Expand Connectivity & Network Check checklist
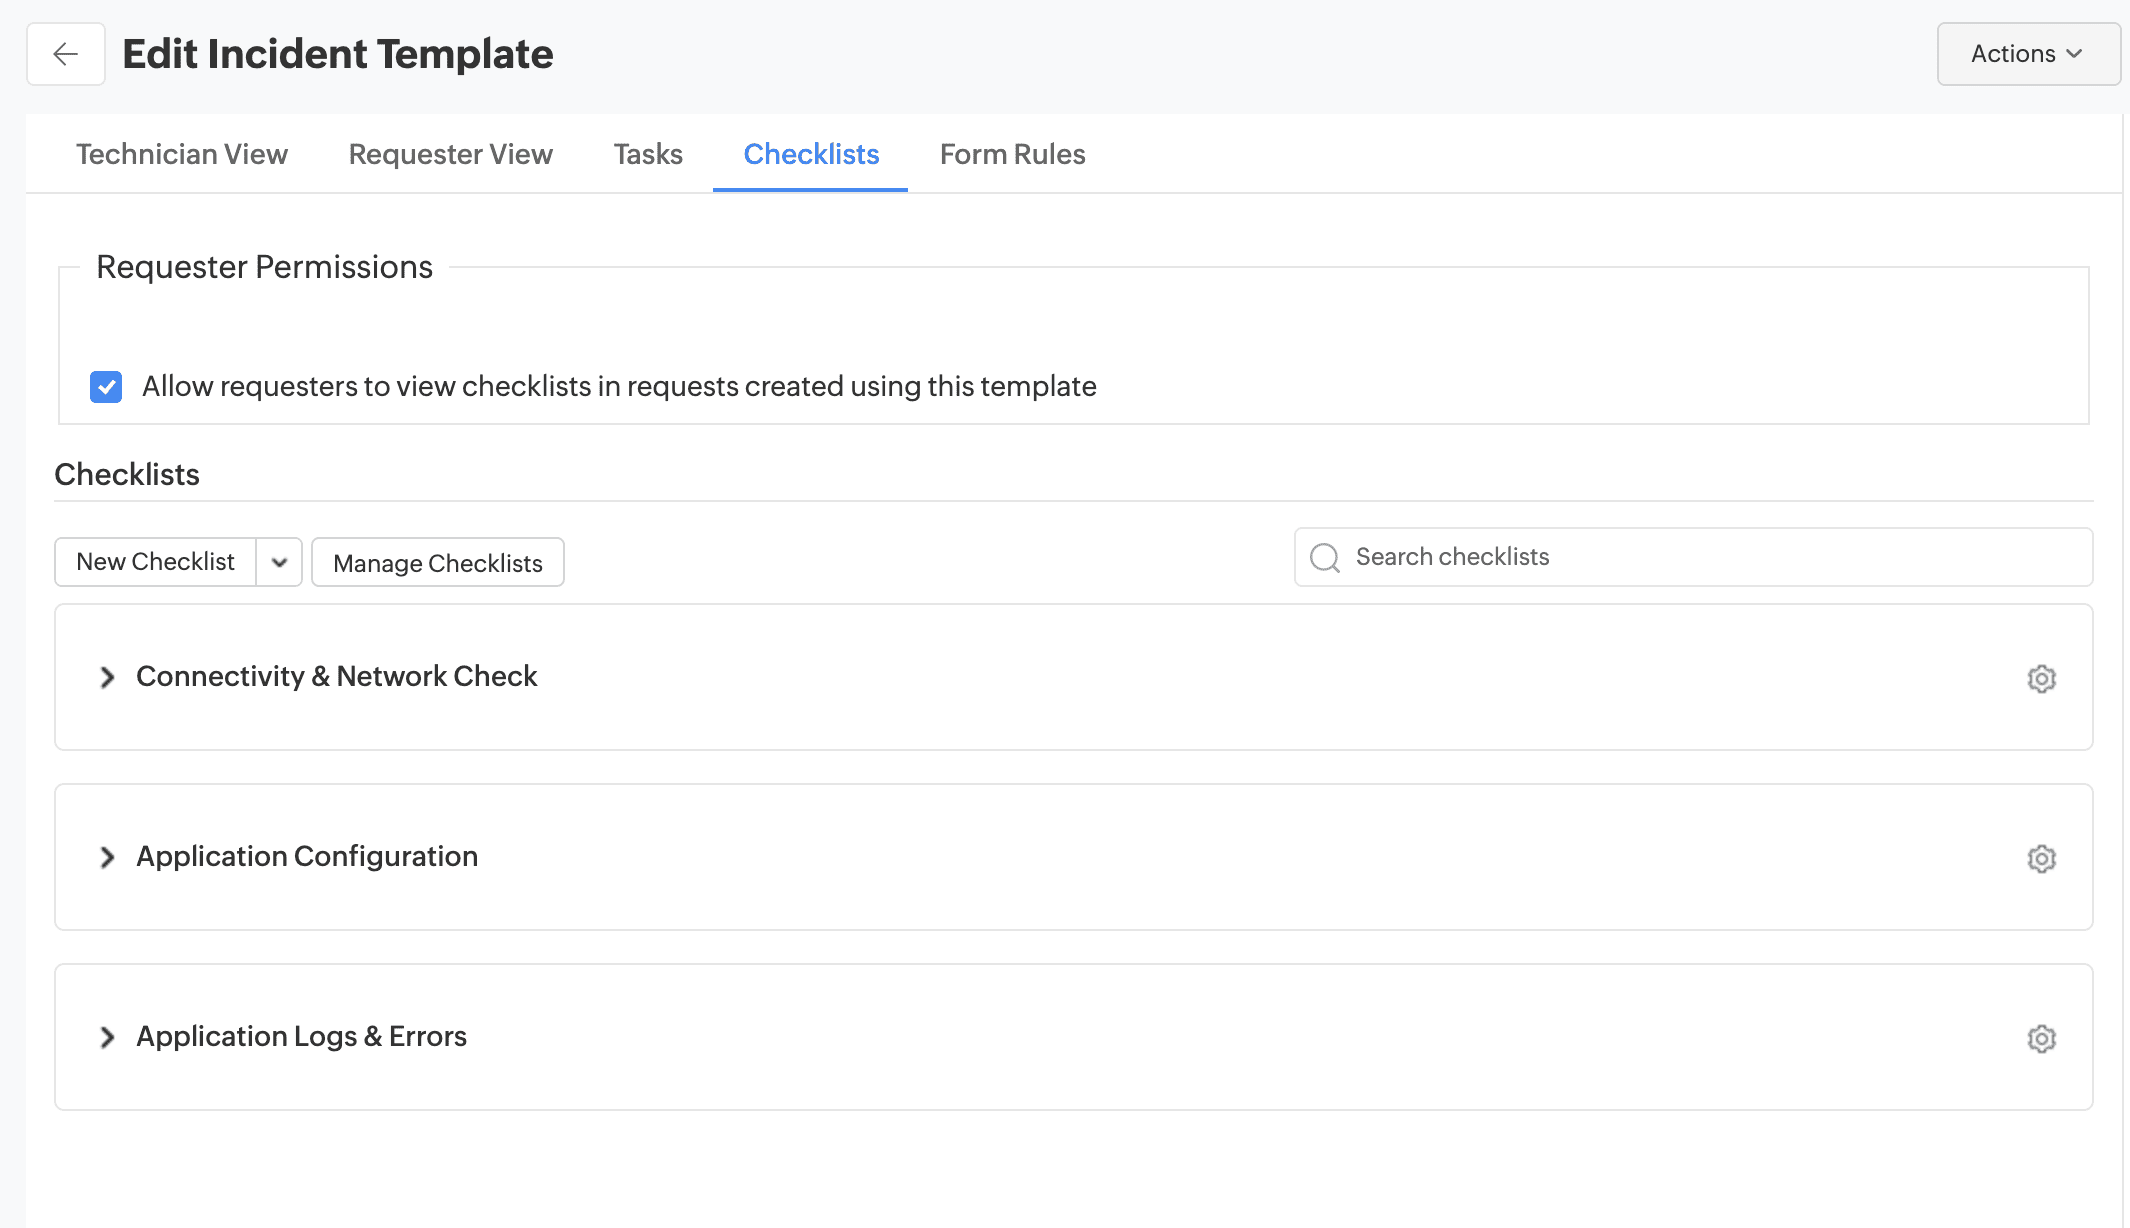 pos(107,678)
